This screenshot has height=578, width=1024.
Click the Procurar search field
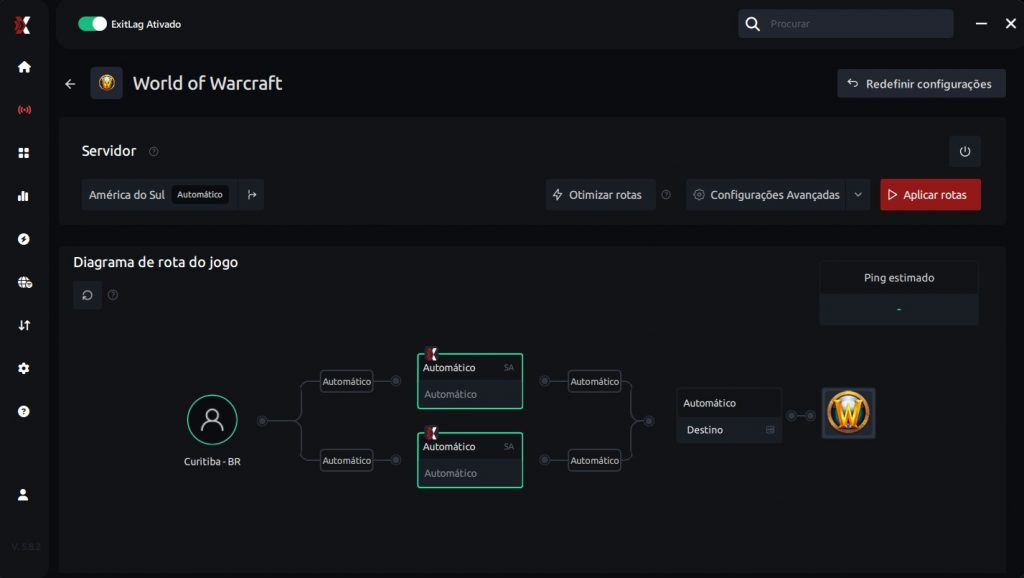tap(855, 24)
